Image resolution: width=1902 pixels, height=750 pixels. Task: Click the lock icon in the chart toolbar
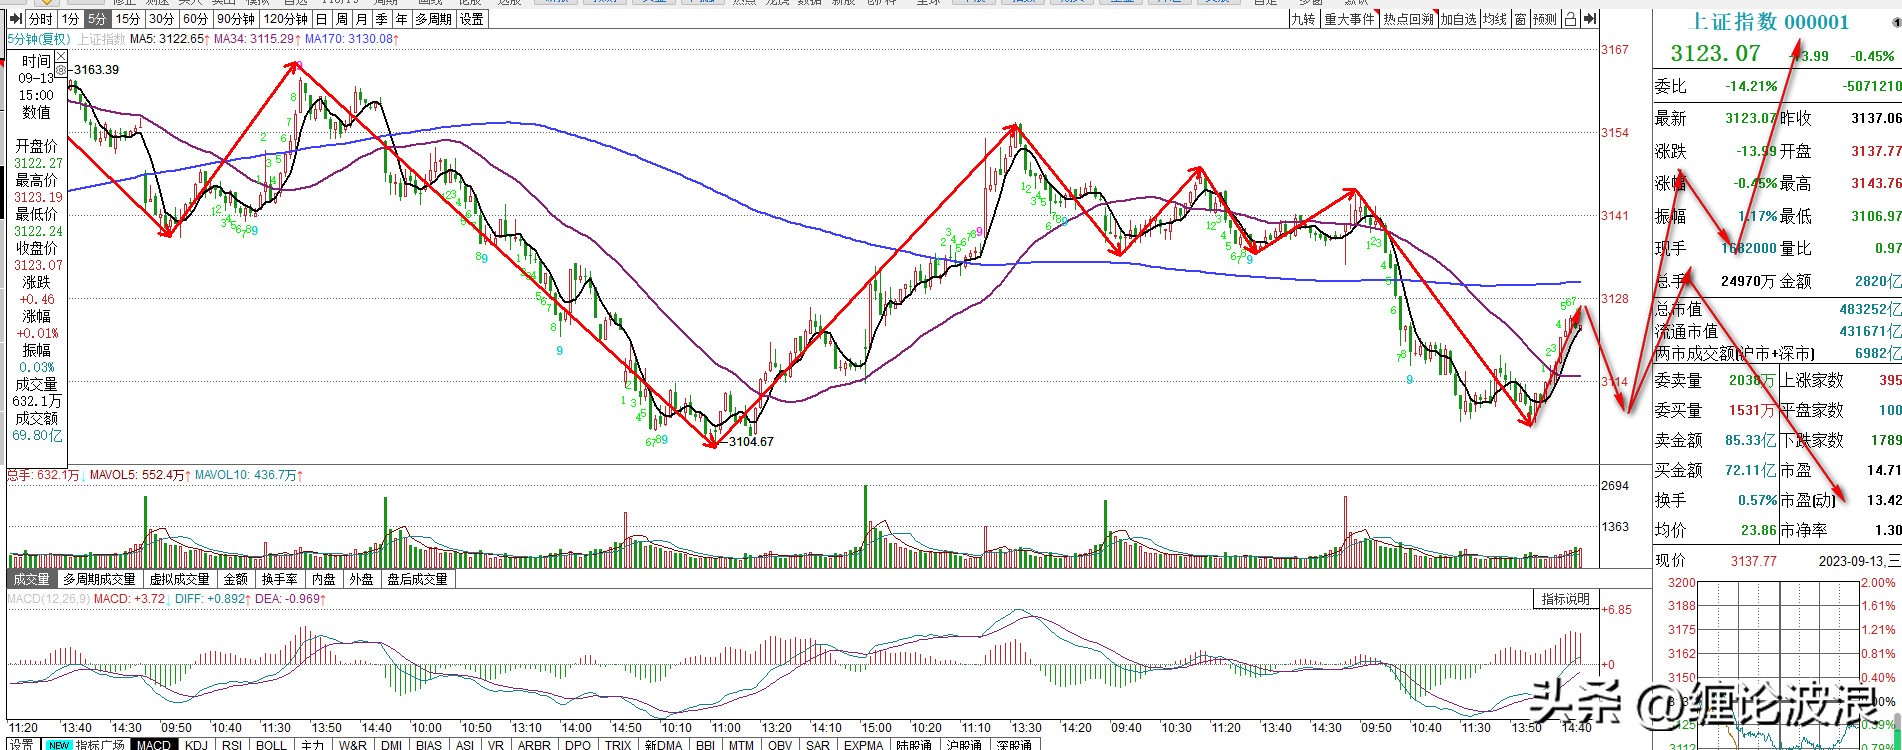coord(1570,19)
